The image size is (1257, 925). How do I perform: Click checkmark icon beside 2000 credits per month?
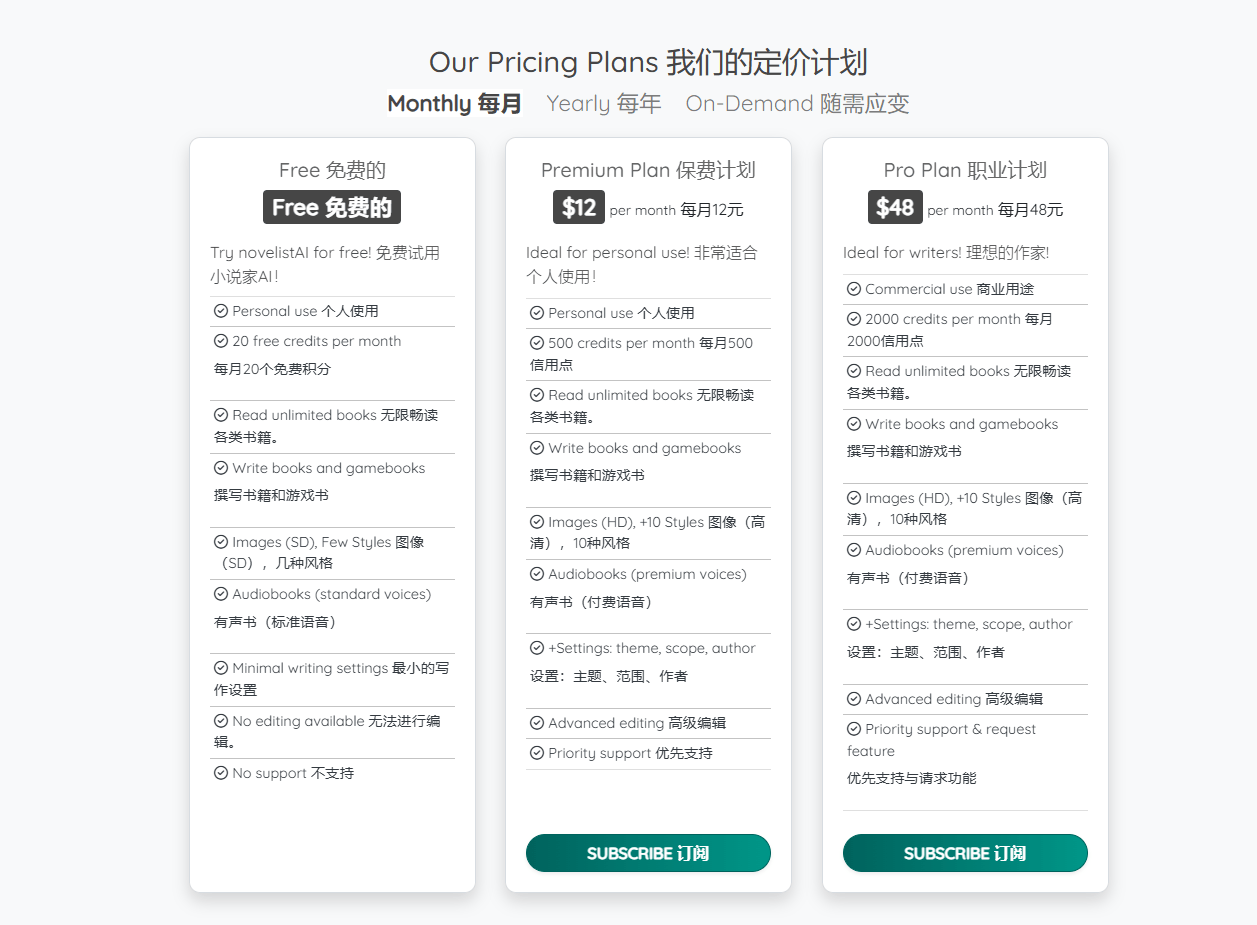[854, 319]
